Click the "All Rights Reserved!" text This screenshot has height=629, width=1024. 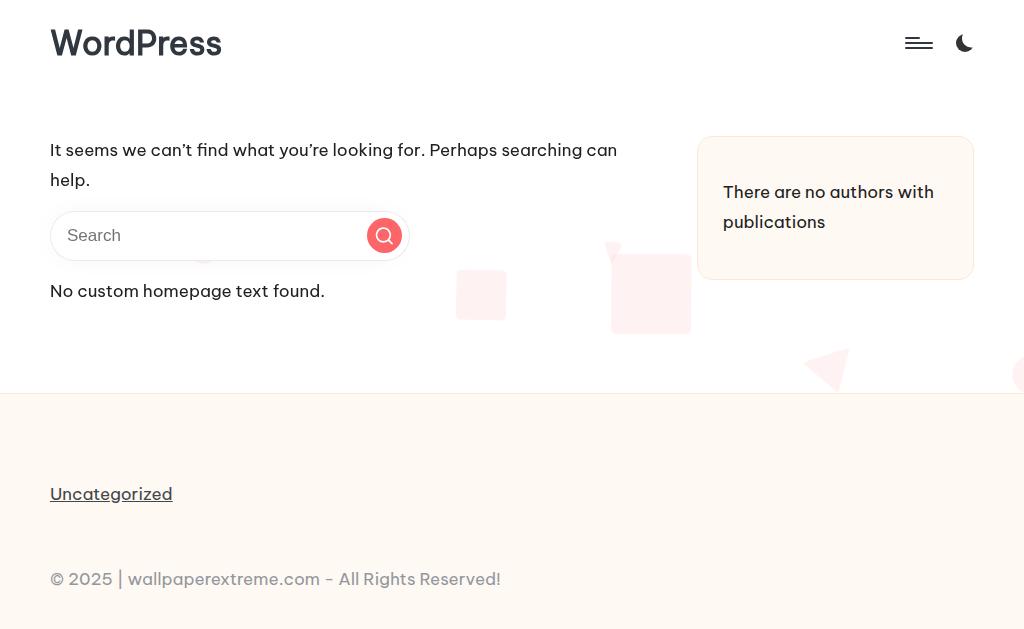[x=419, y=579]
